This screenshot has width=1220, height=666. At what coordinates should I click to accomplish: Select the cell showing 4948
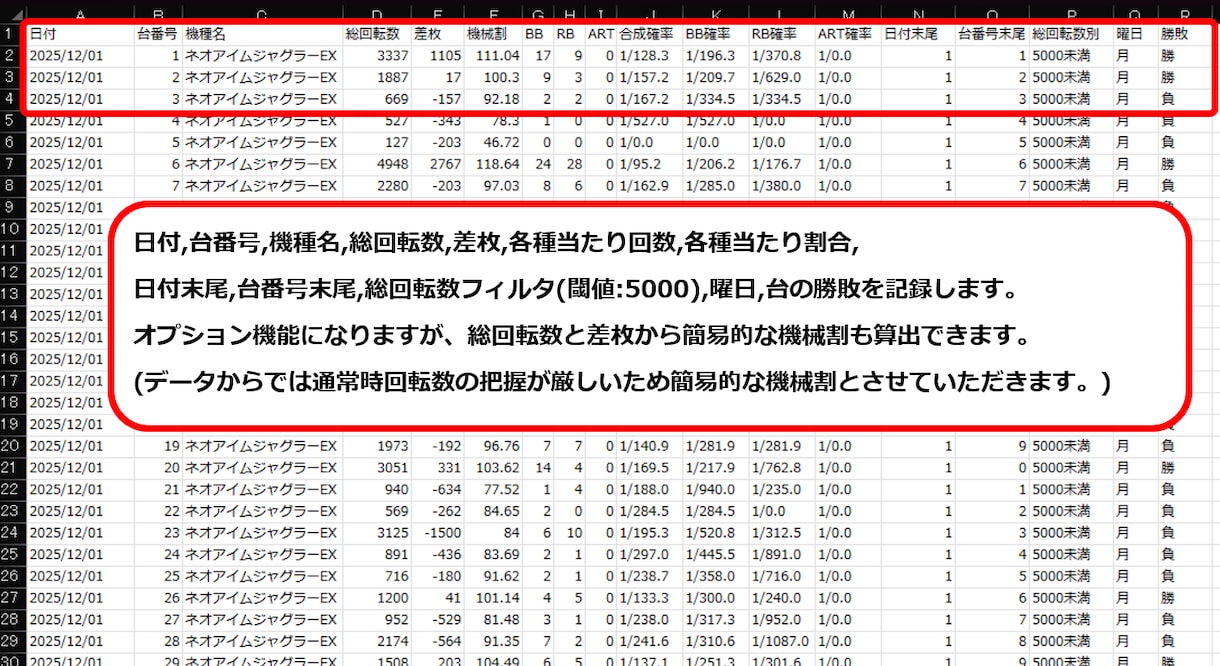click(x=376, y=164)
